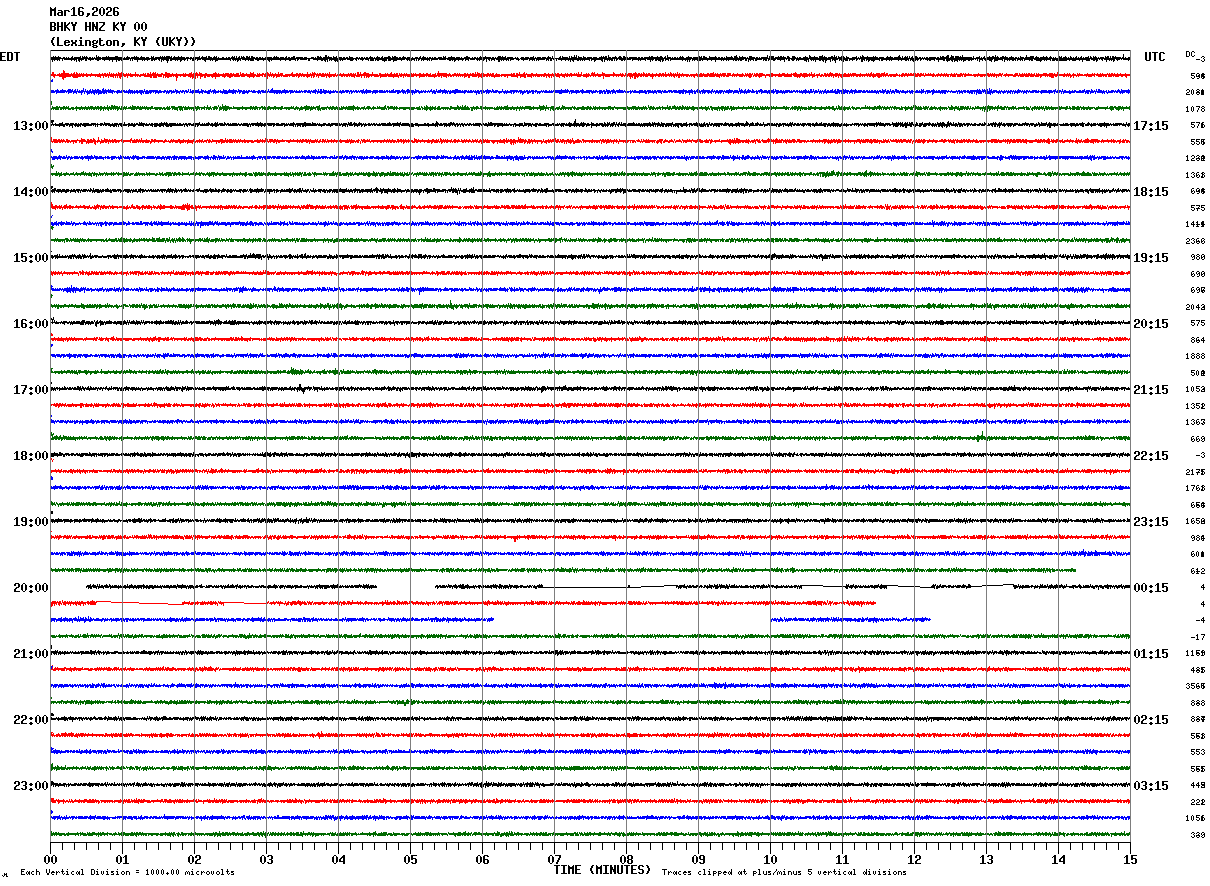Click the DC offset value "864"

pos(1197,340)
